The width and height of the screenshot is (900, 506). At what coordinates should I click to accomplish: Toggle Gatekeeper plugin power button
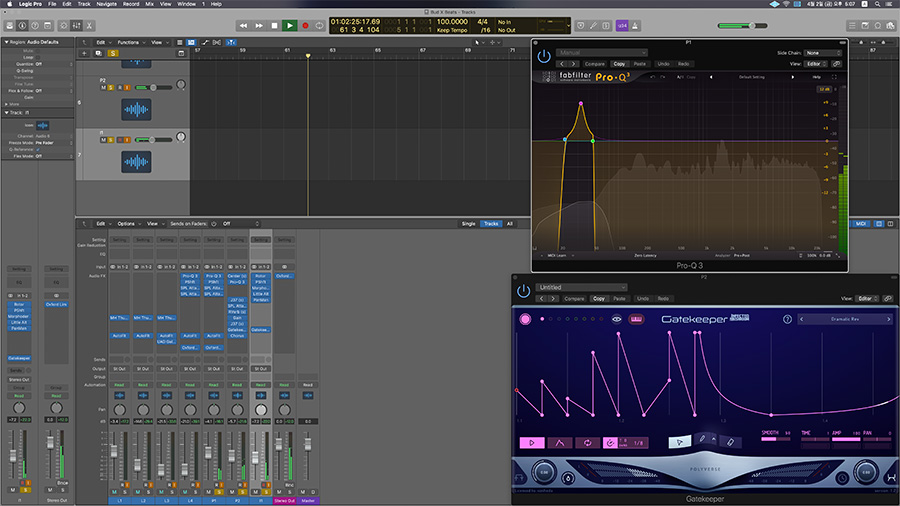523,291
